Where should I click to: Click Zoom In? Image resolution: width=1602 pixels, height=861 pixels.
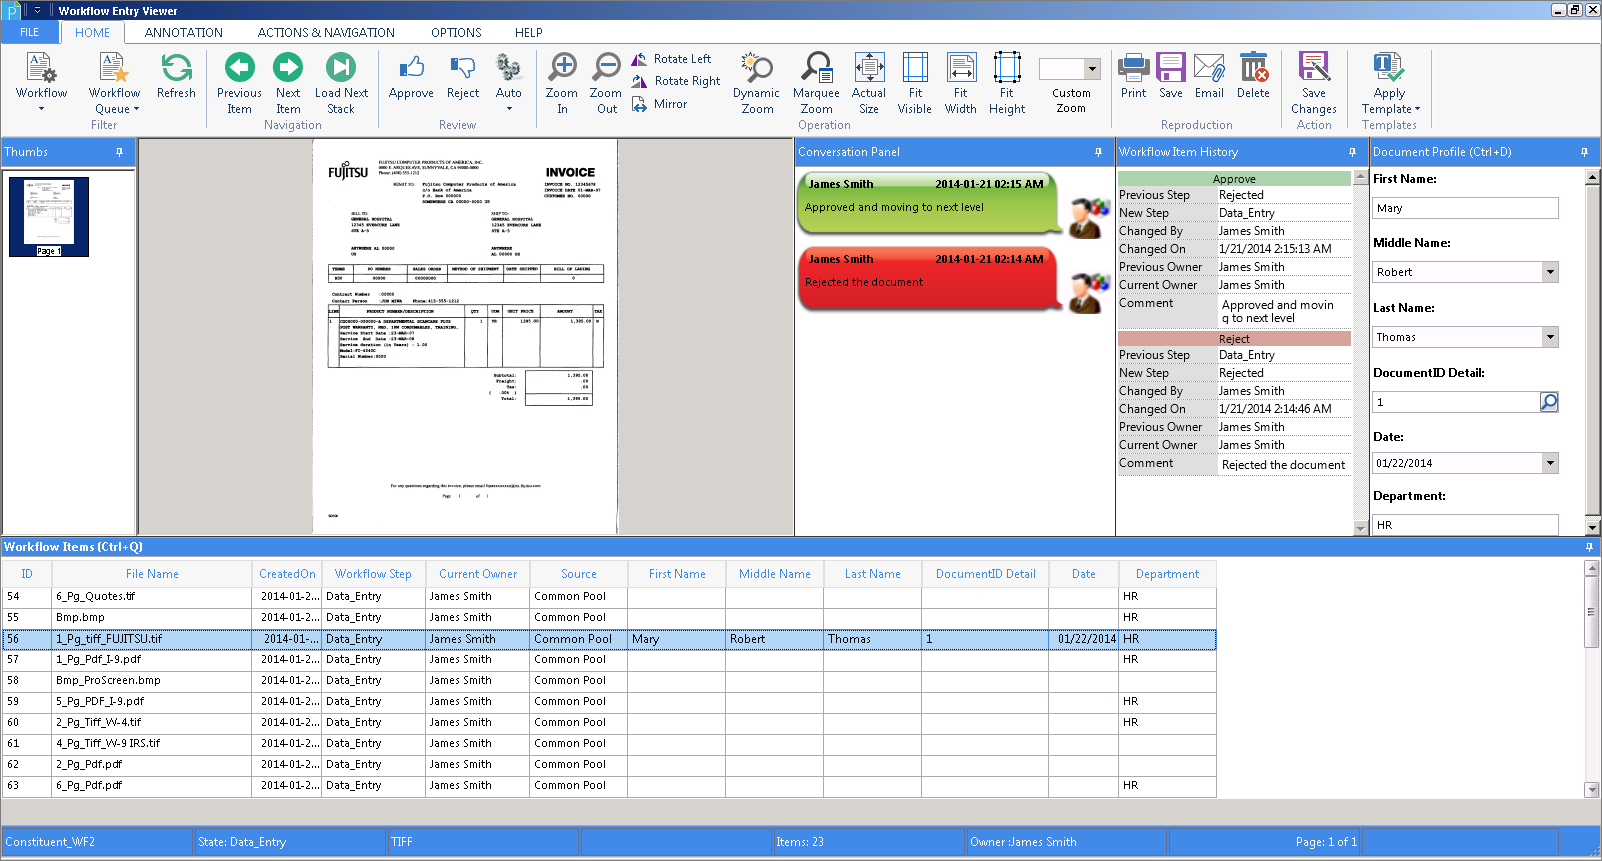point(562,82)
